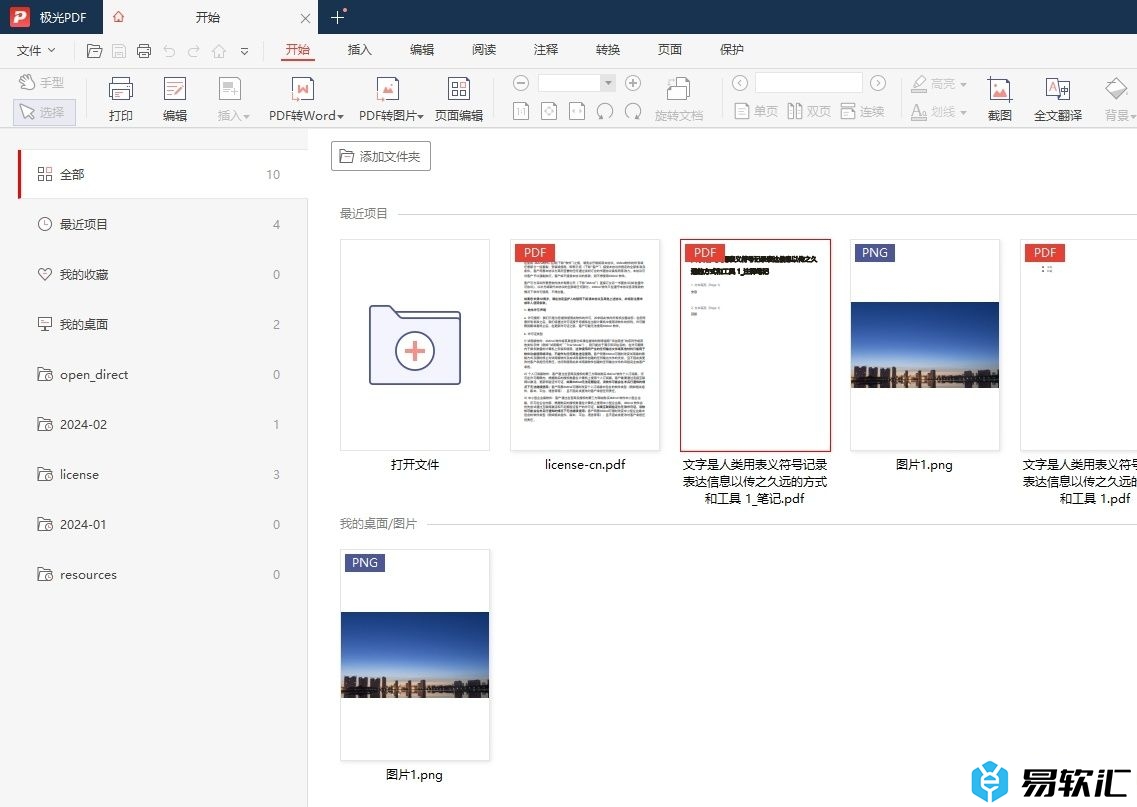Image resolution: width=1137 pixels, height=807 pixels.
Task: Switch to the 保护 ribbon tab
Action: point(732,50)
